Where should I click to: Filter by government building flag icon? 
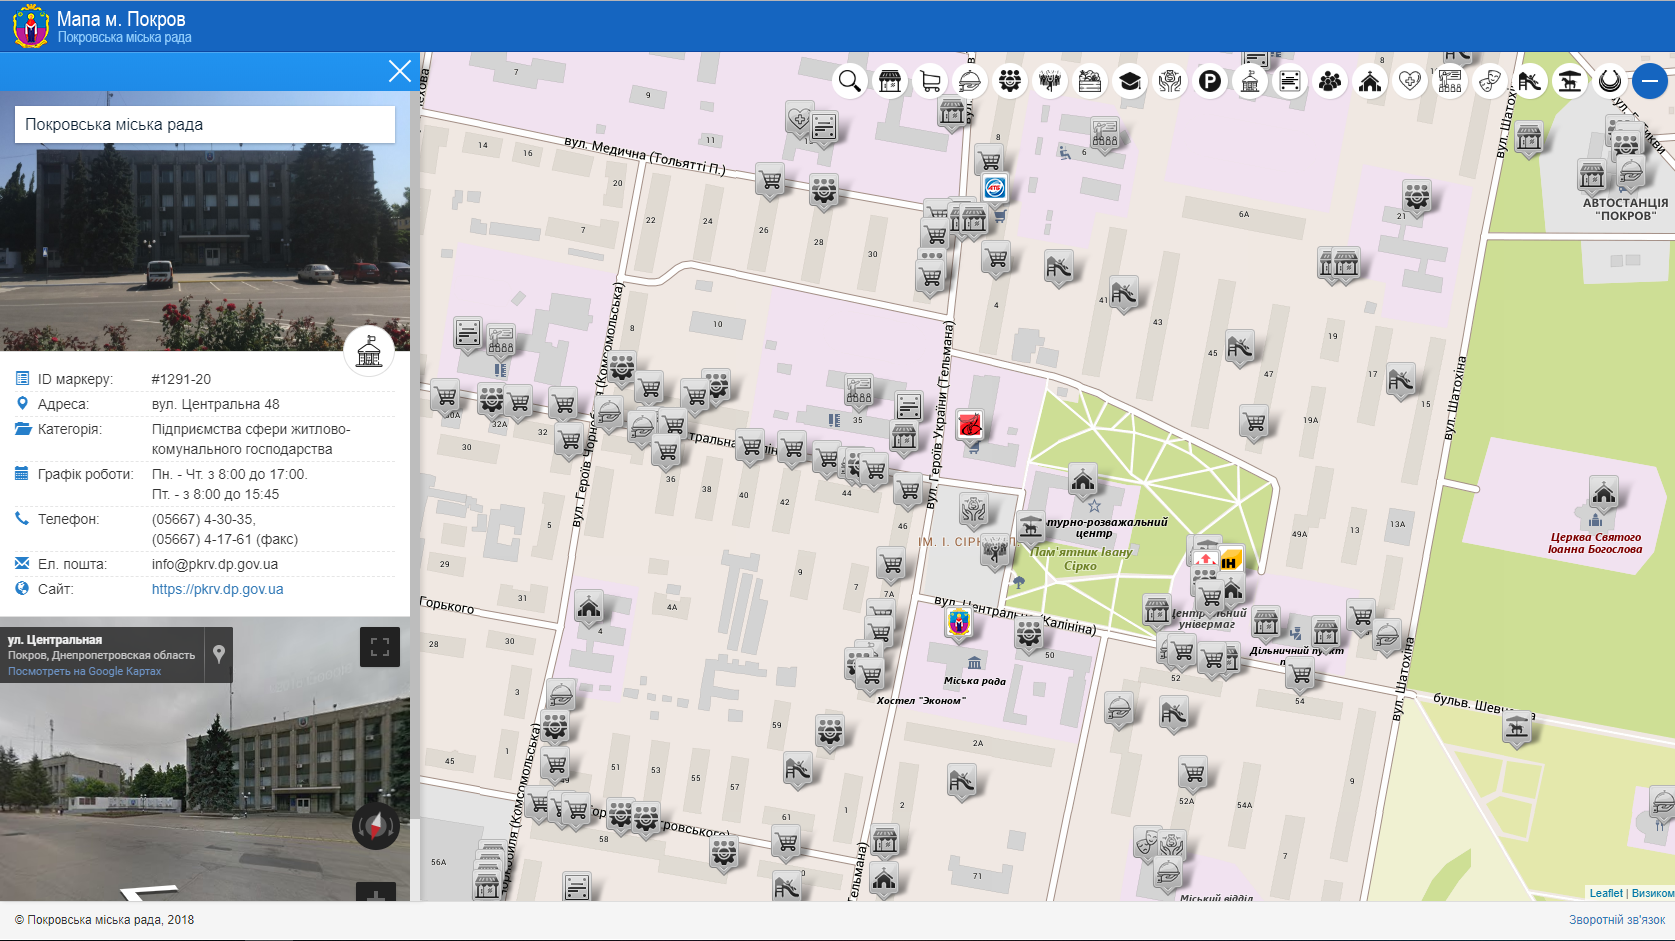[1250, 81]
